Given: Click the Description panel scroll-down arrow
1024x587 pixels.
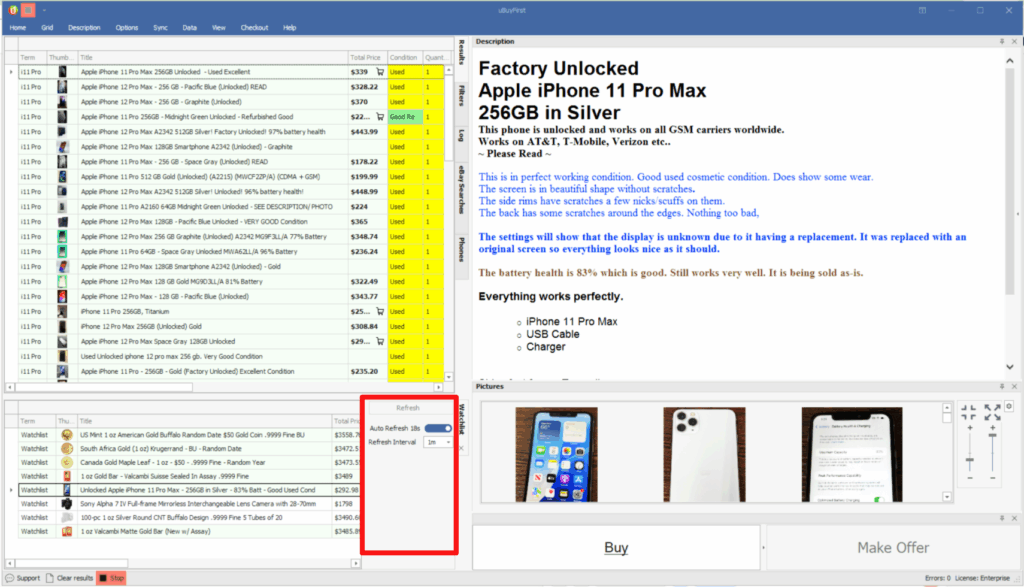Looking at the screenshot, I should coord(1010,367).
